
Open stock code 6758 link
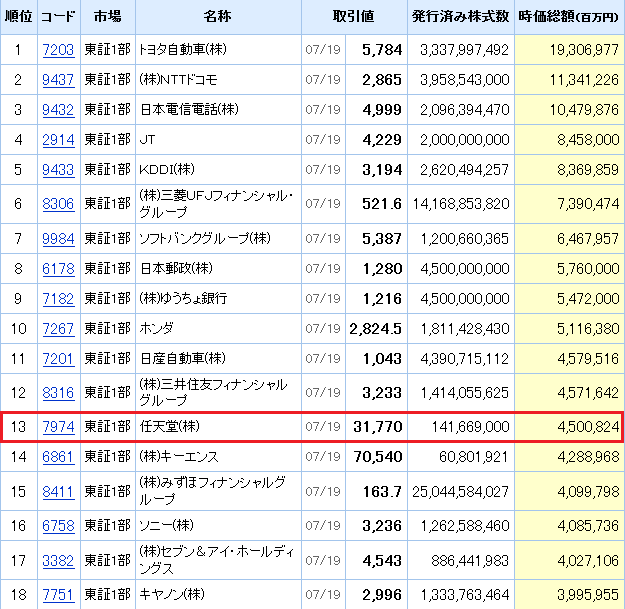click(58, 526)
